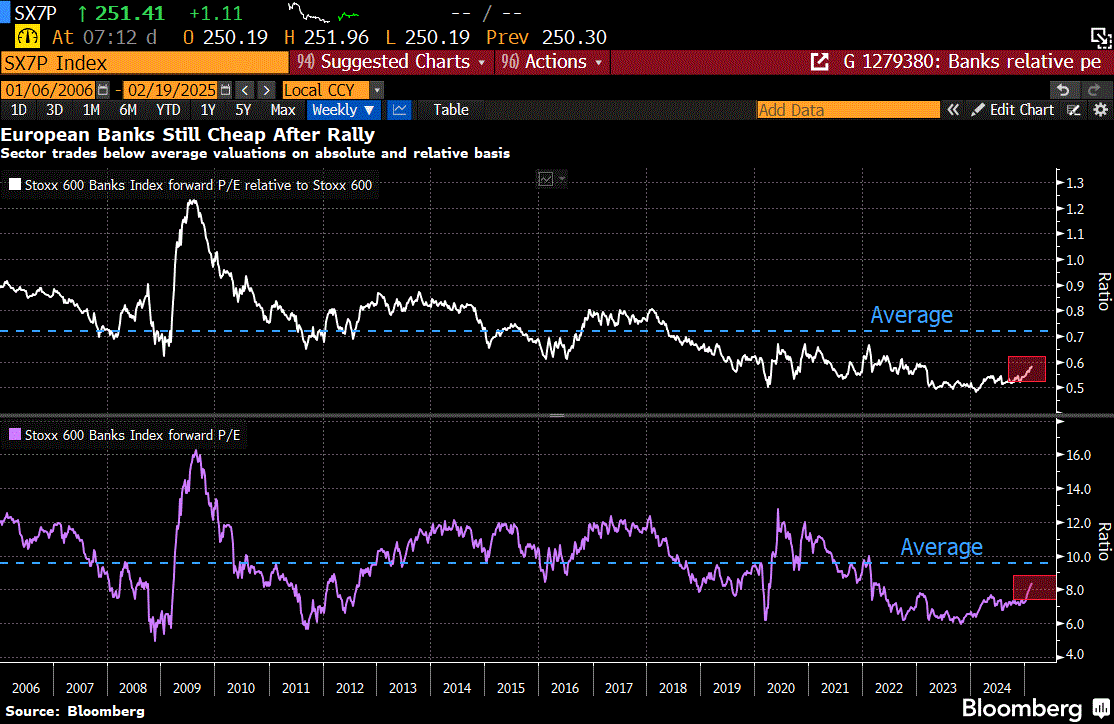
Task: Click the SX7P Index security field
Action: (x=145, y=63)
